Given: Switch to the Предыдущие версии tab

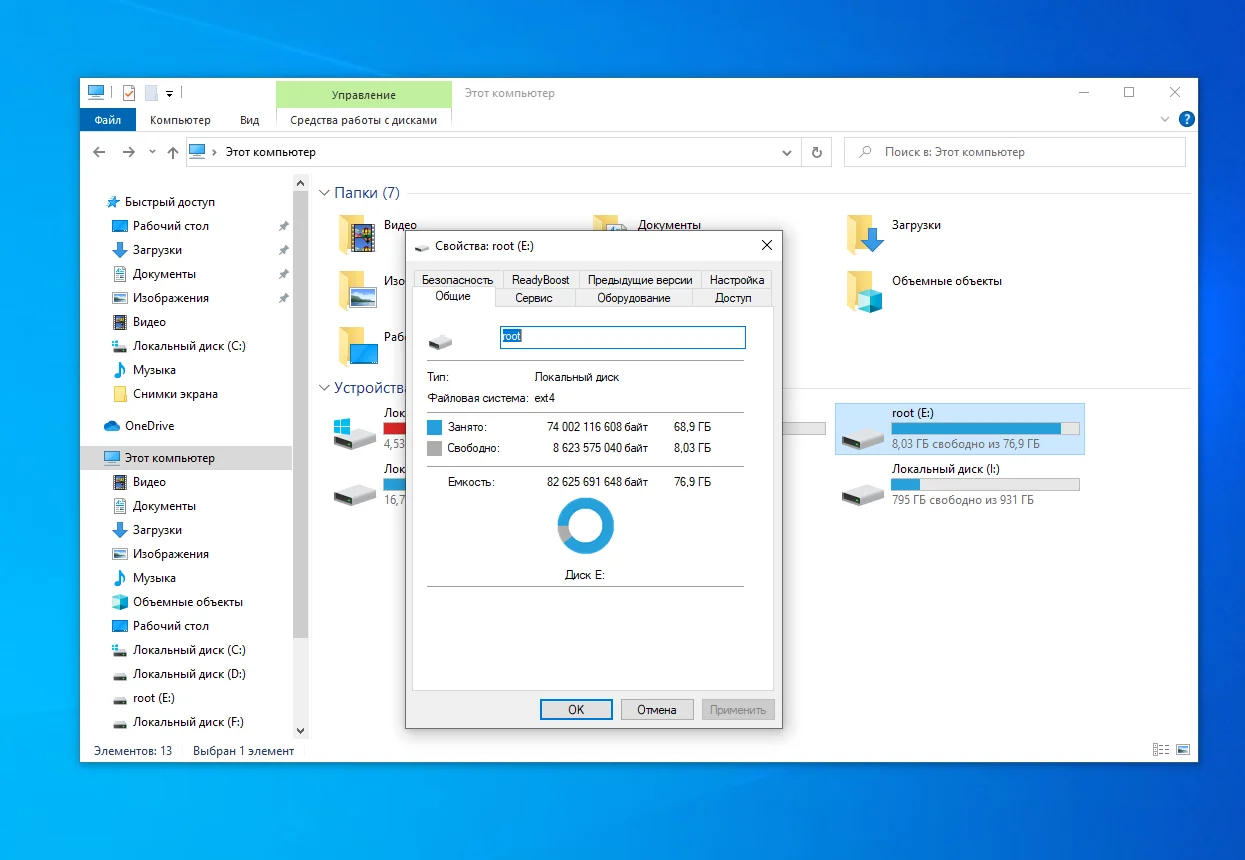Looking at the screenshot, I should (640, 280).
